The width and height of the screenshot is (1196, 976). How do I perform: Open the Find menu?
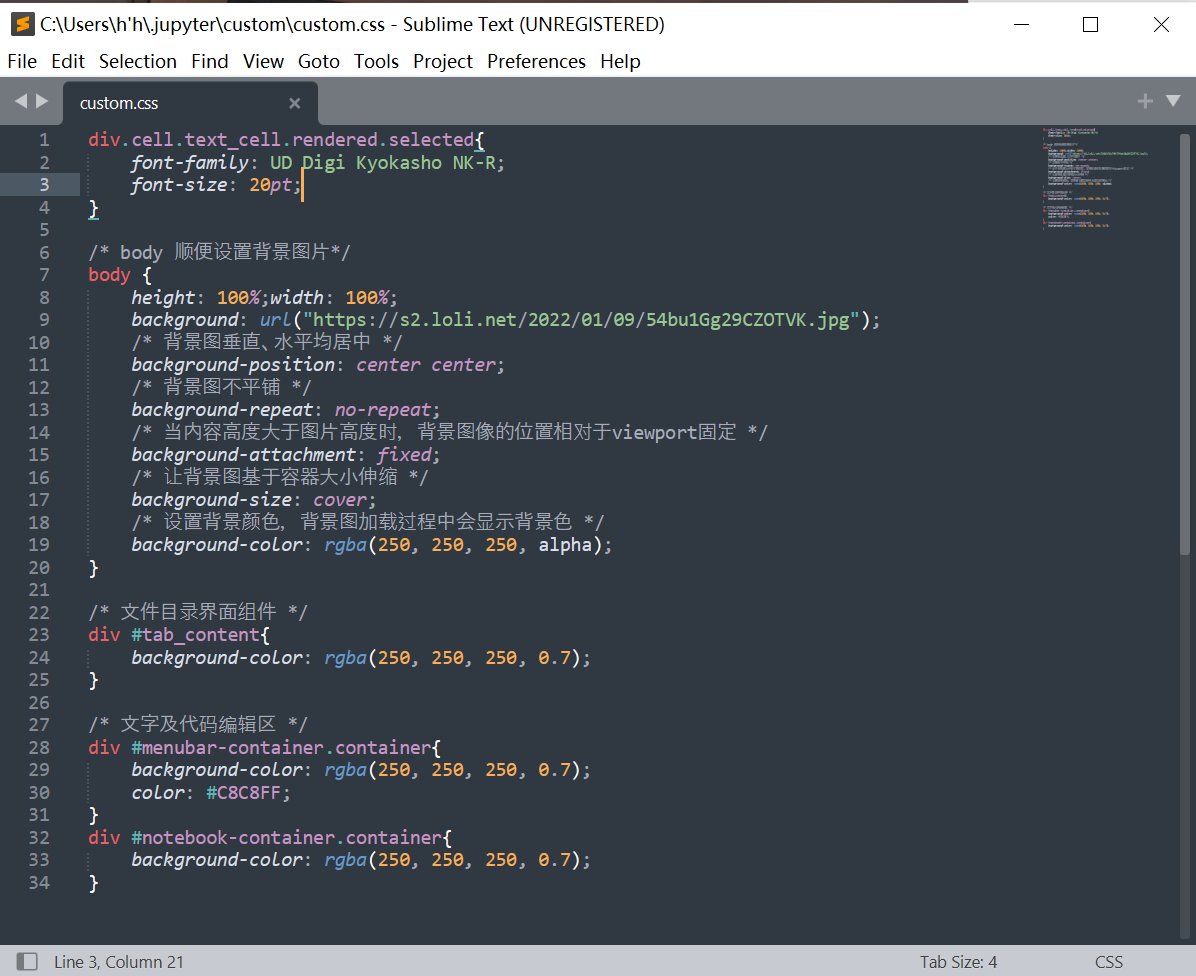tap(210, 61)
